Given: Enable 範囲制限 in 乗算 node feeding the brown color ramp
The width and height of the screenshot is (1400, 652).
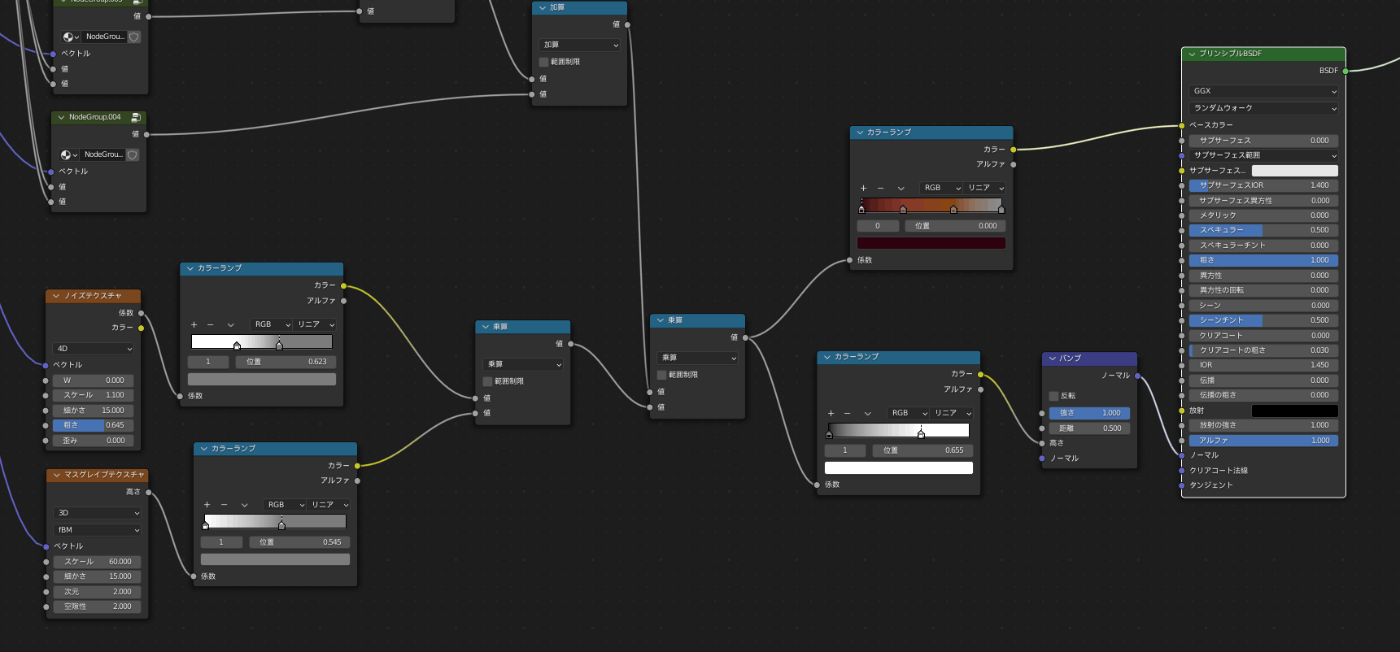Looking at the screenshot, I should (662, 375).
